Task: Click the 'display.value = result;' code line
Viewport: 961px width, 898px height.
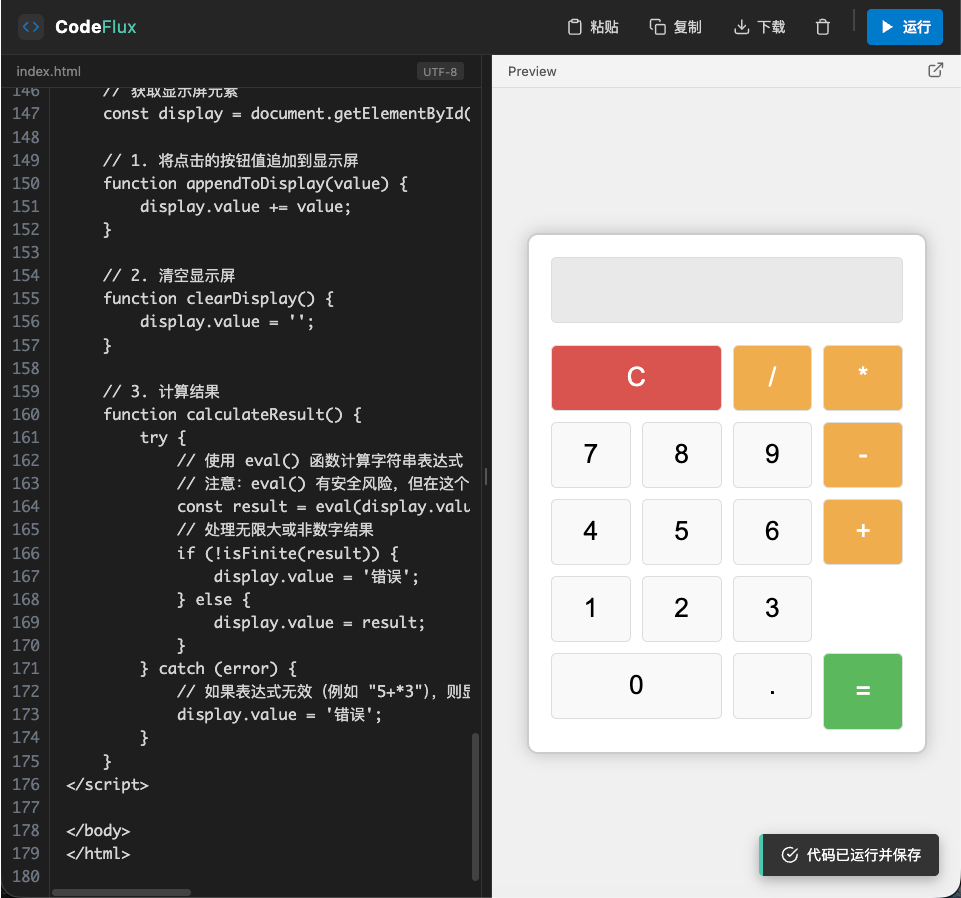Action: (x=319, y=623)
